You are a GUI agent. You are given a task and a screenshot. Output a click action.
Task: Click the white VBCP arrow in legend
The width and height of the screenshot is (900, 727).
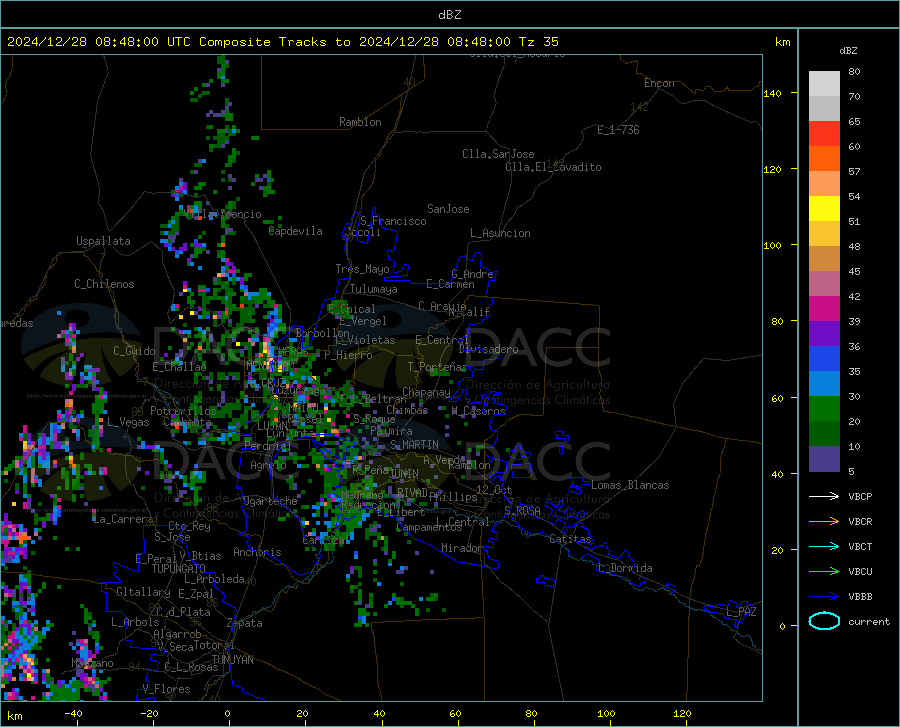point(824,496)
